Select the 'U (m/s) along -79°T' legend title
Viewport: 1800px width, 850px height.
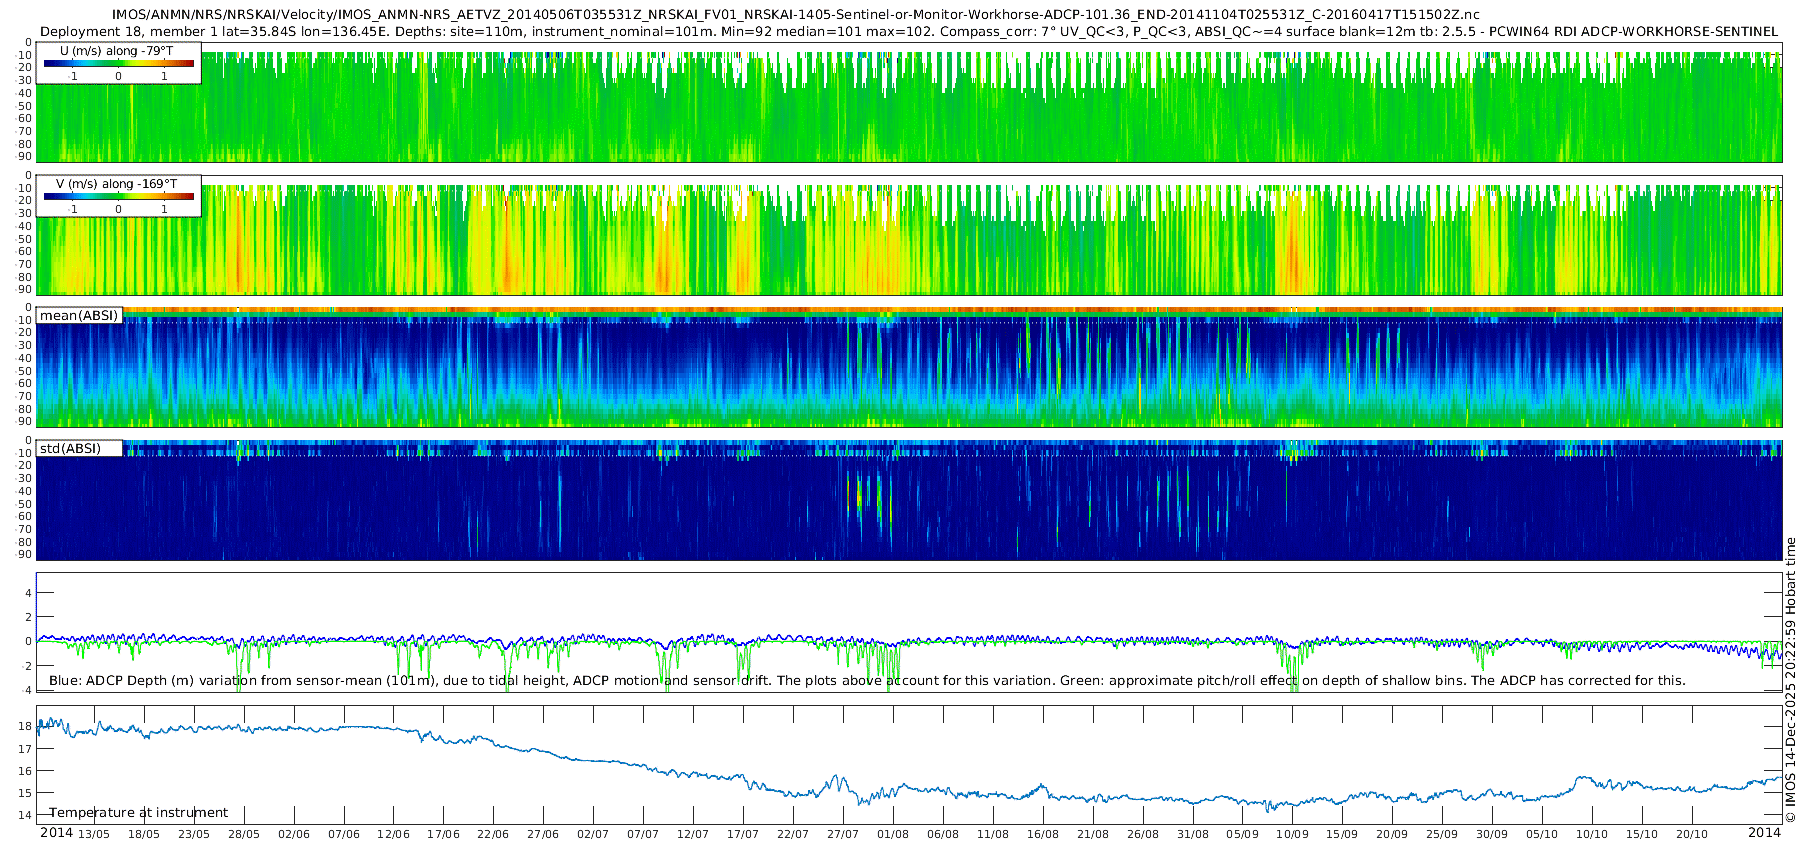[x=116, y=51]
